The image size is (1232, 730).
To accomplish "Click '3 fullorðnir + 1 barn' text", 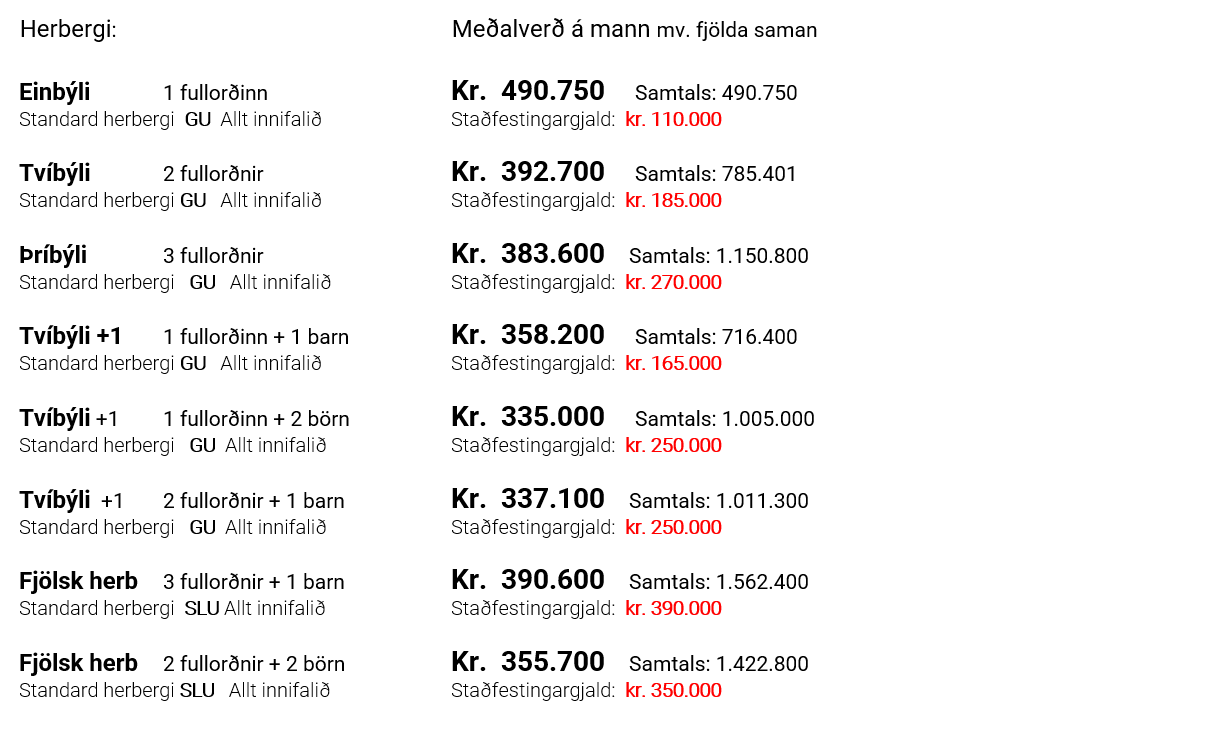I will coord(254,582).
